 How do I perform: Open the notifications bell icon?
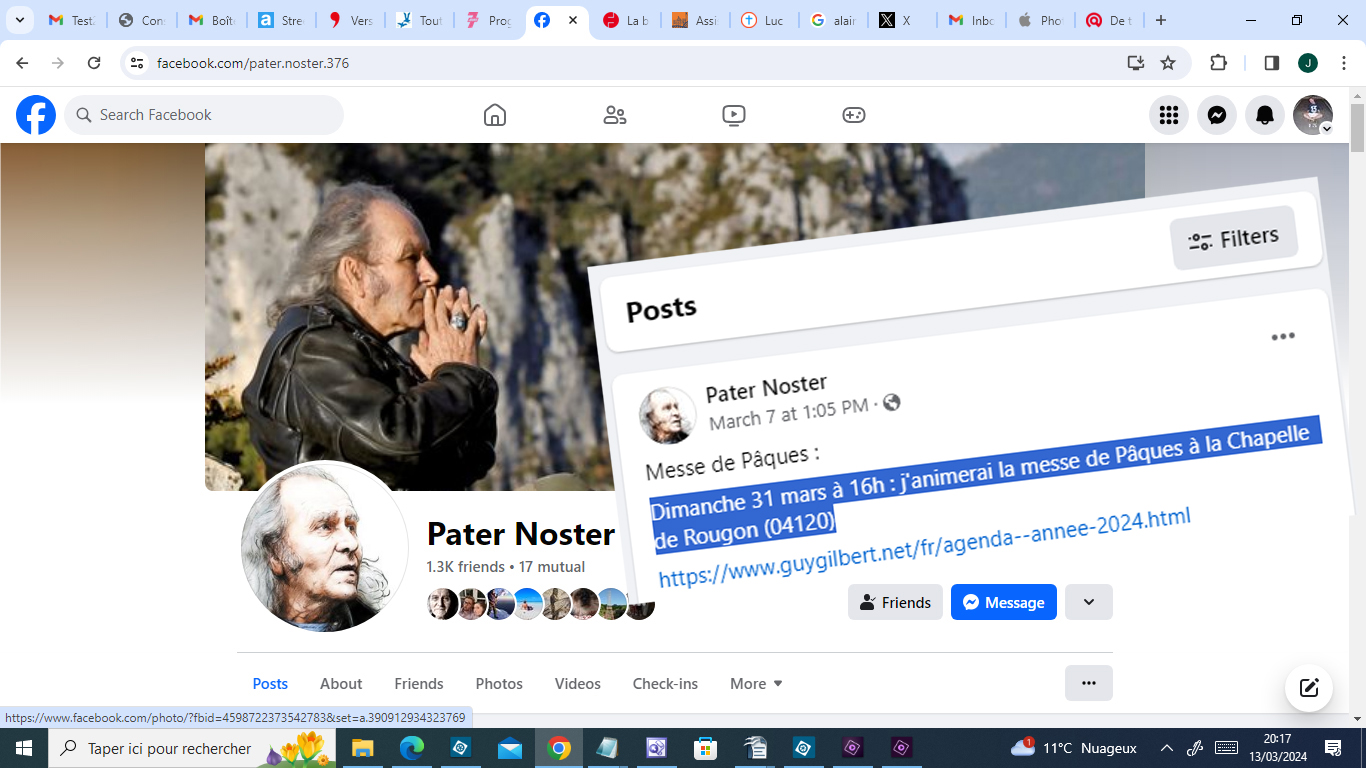click(1265, 115)
